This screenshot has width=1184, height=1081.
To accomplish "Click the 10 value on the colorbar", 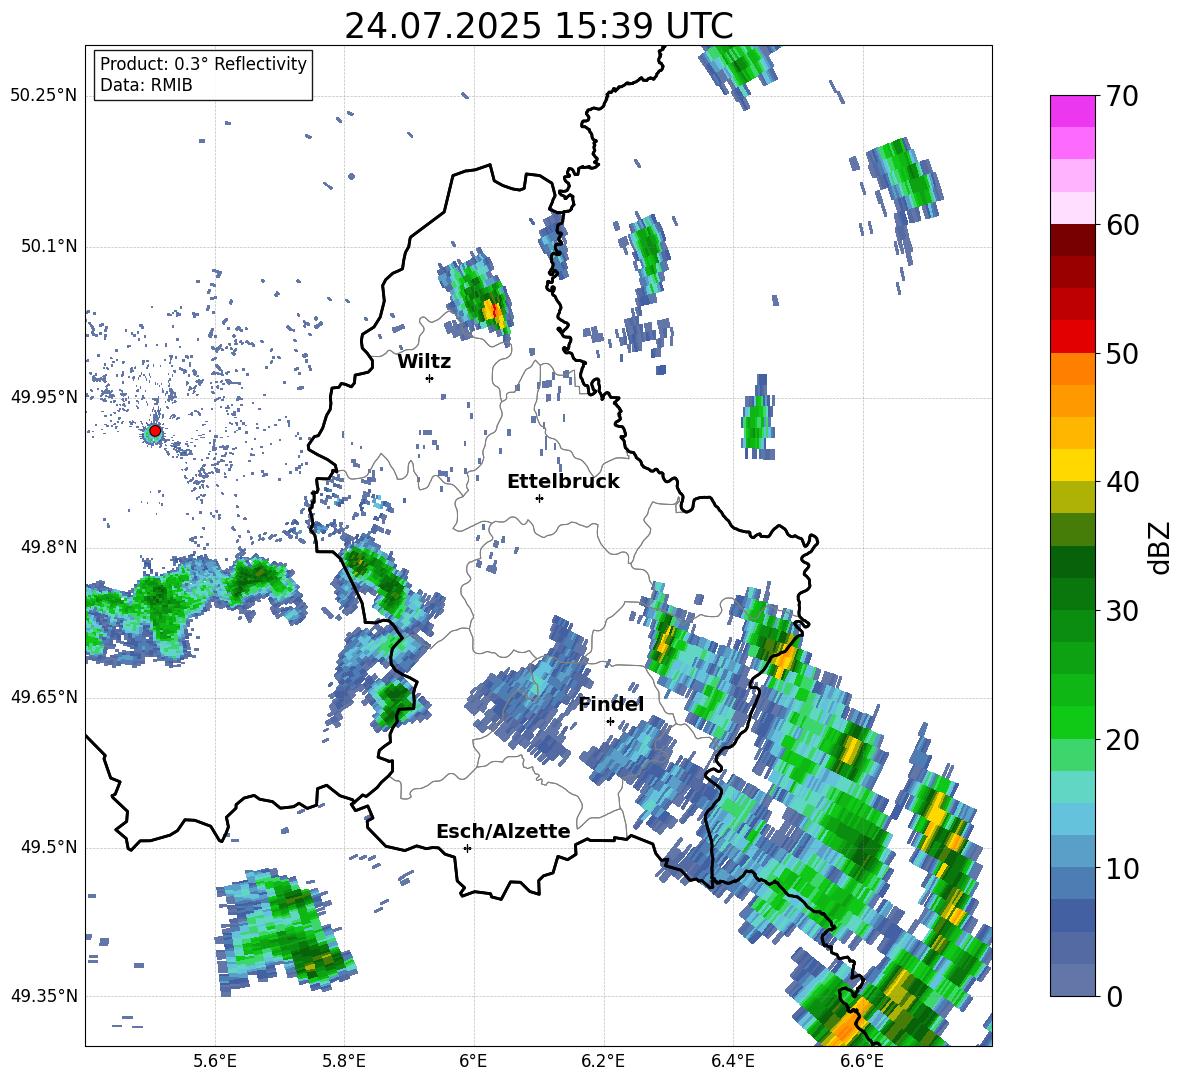I will point(1122,869).
